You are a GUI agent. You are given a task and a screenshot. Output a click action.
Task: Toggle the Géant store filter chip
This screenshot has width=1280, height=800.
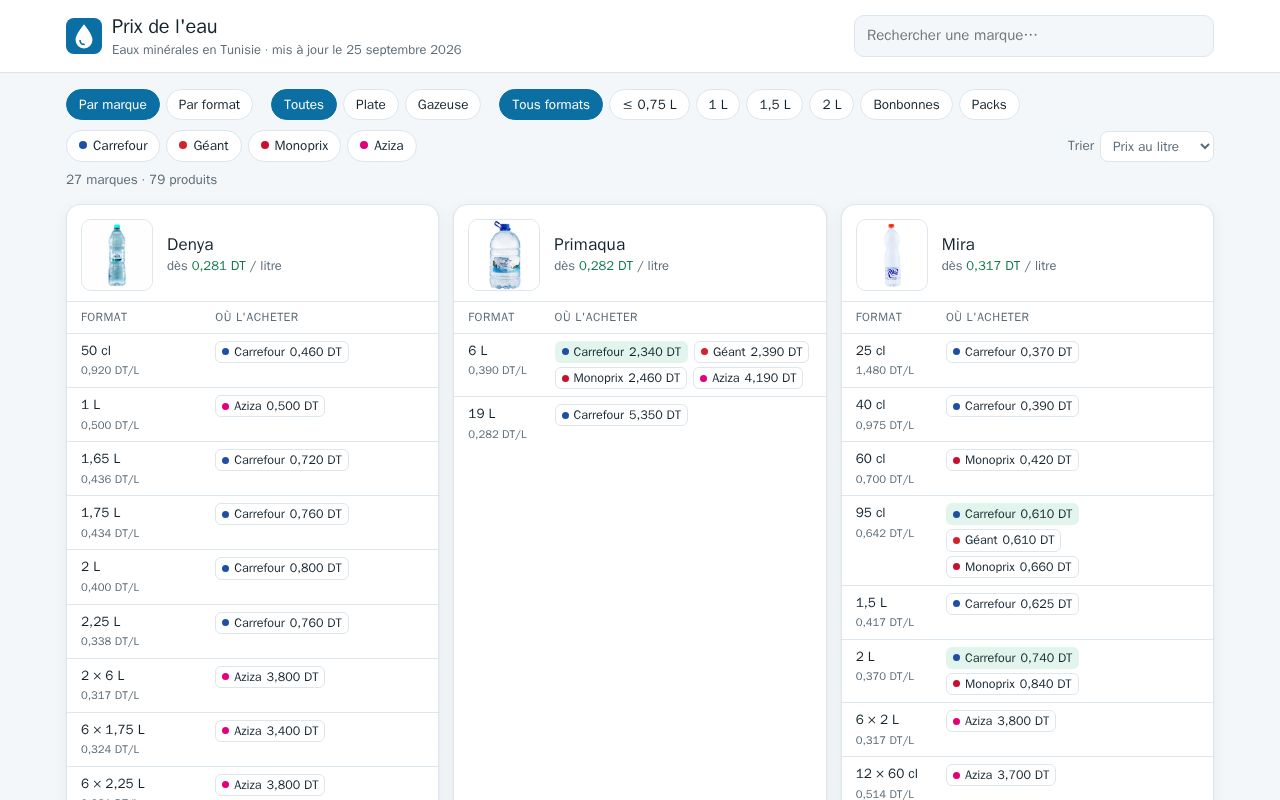pos(204,146)
